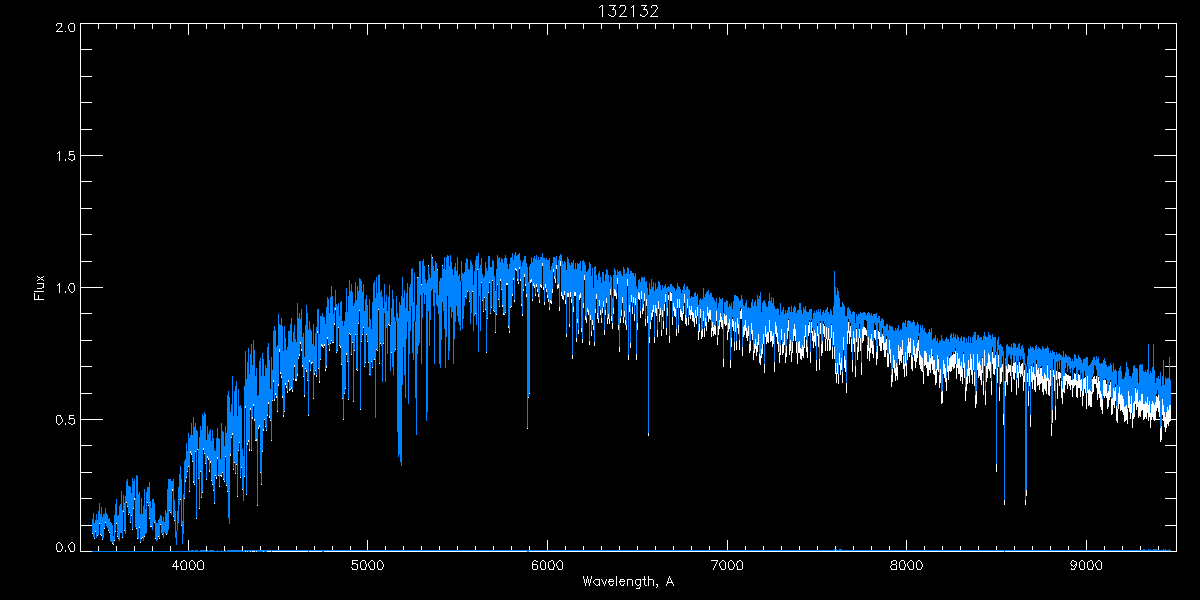Image resolution: width=1200 pixels, height=600 pixels.
Task: Click the absorption line bottom near 5890 A
Action: pos(528,428)
